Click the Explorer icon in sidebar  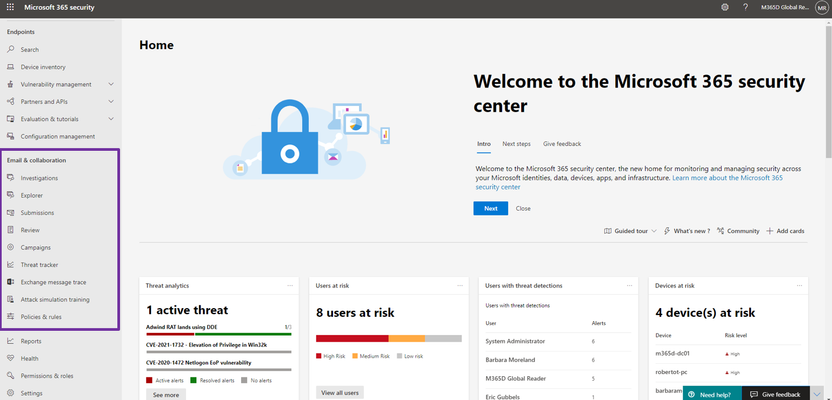coord(11,195)
